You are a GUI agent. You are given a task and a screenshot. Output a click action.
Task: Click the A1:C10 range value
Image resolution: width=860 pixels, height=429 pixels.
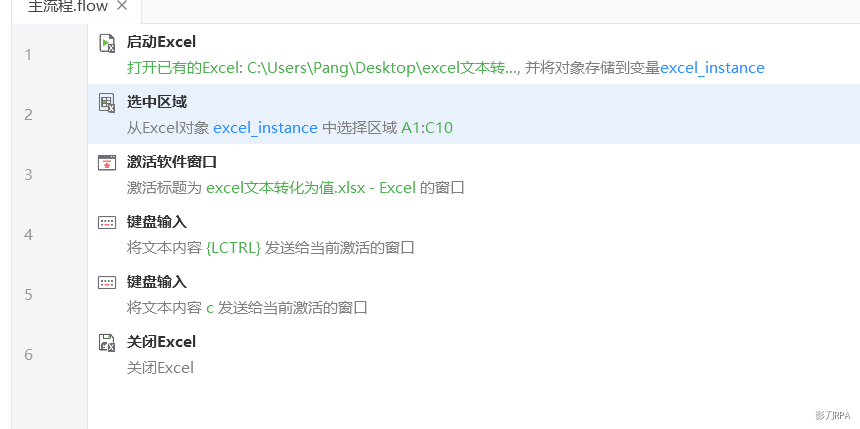[x=427, y=128]
